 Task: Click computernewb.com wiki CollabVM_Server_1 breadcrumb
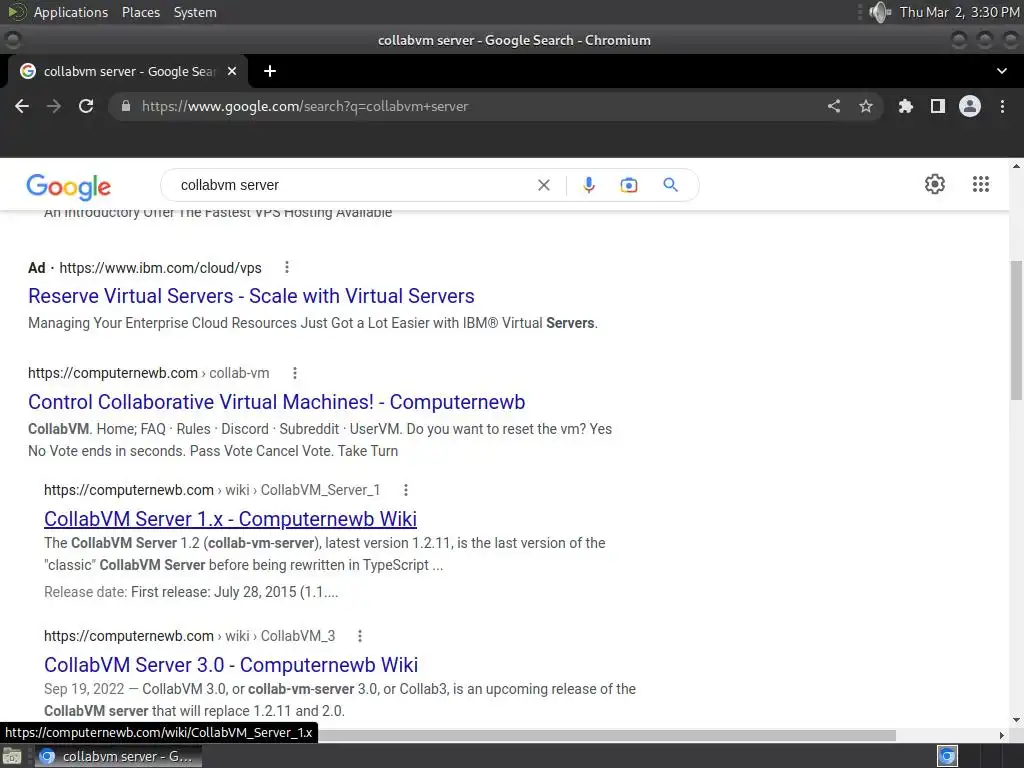point(212,490)
